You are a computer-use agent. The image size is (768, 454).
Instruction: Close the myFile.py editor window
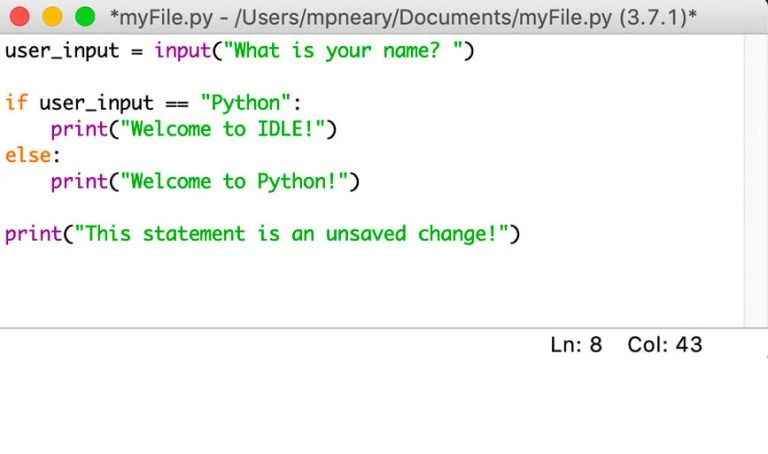20,16
